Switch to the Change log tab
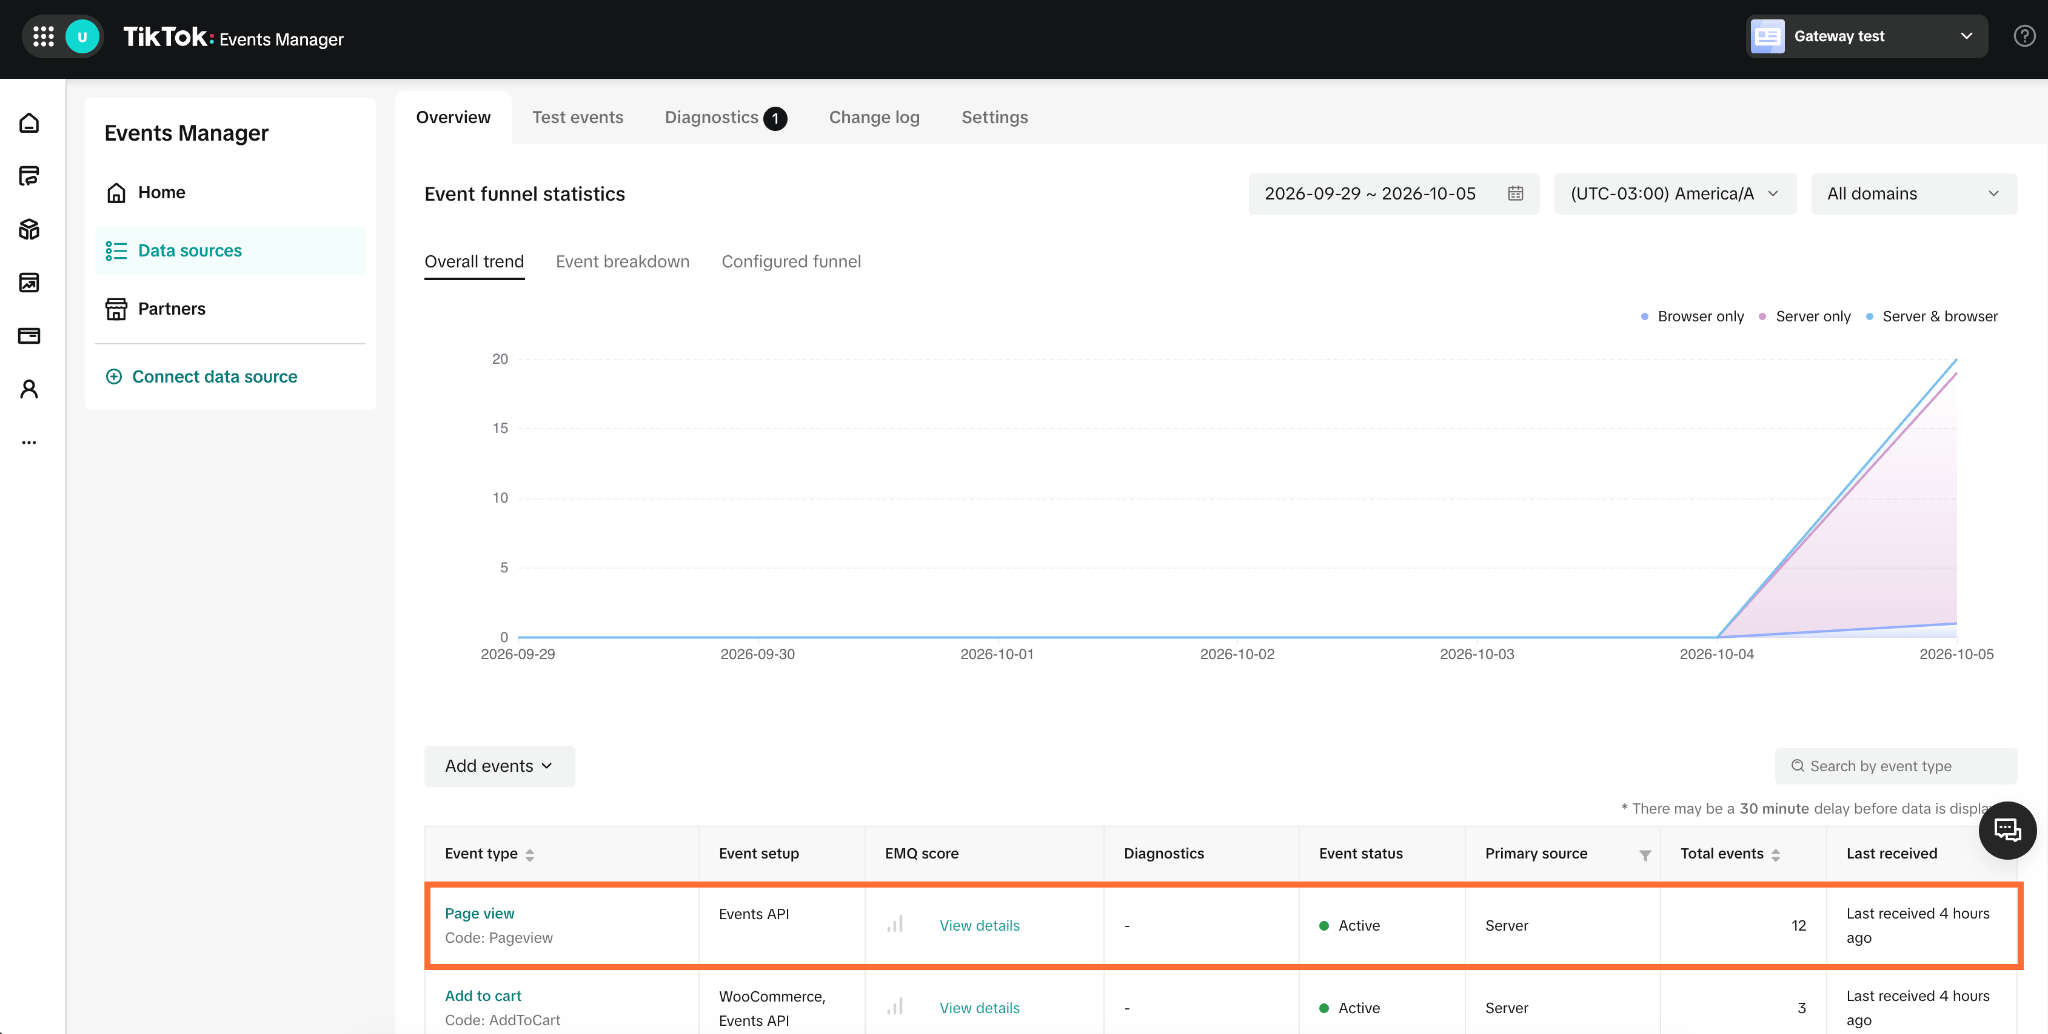 click(874, 117)
